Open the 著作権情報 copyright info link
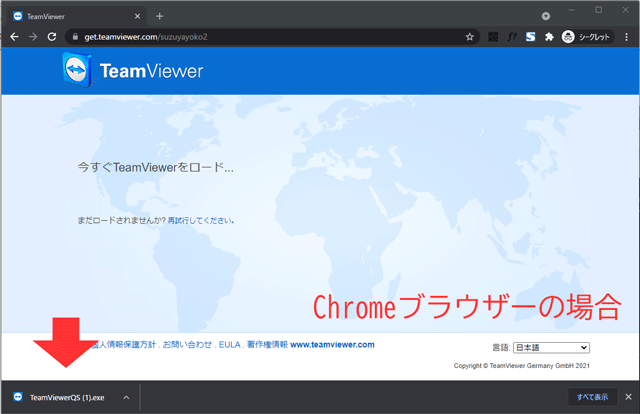The height and width of the screenshot is (414, 640). (267, 345)
